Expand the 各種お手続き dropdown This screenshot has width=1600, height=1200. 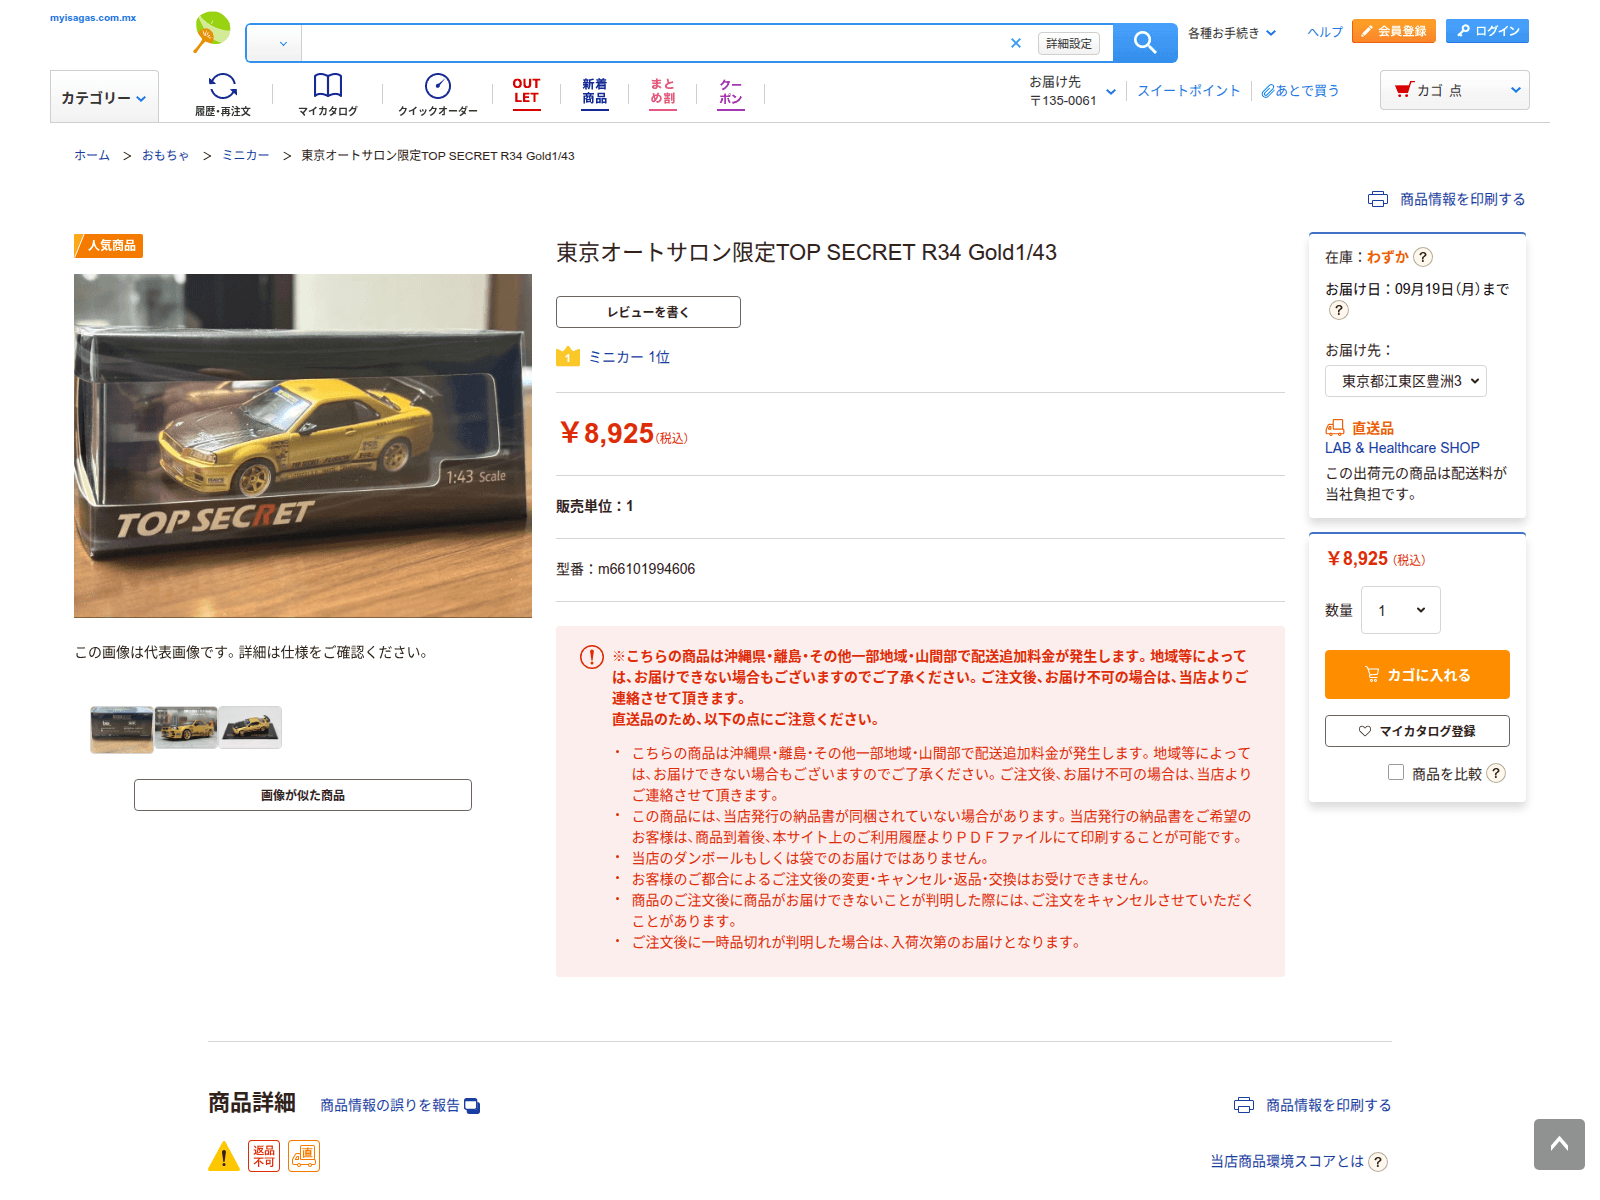pos(1232,33)
